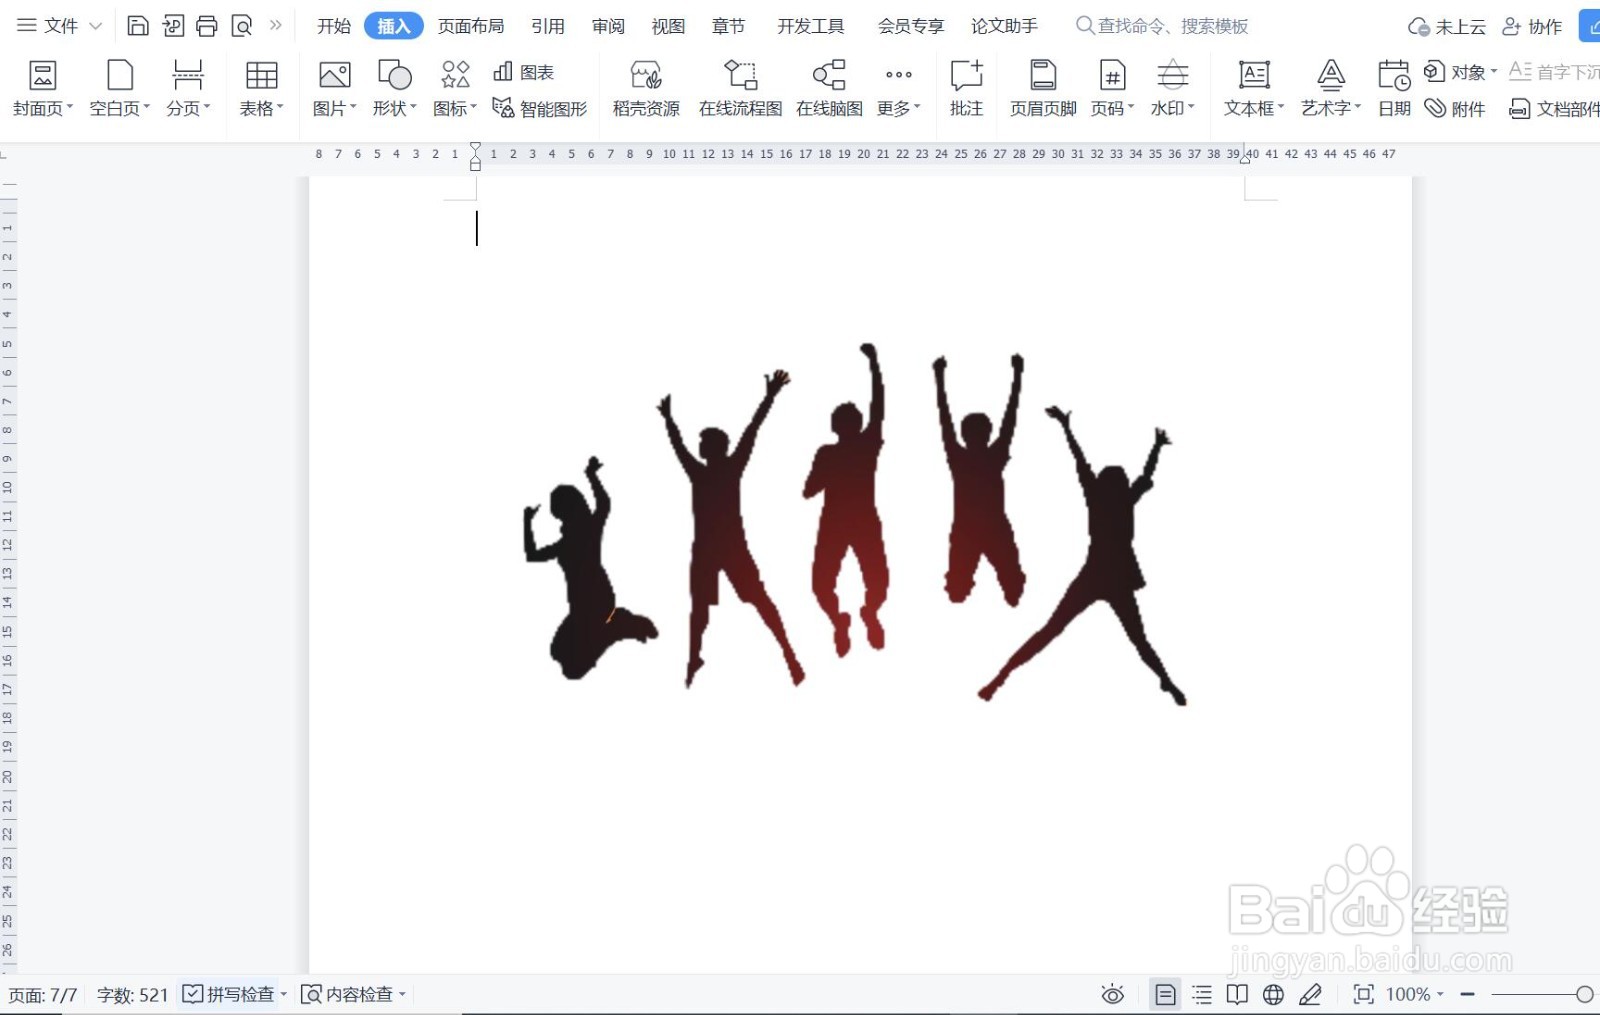Click the zoom out minus button
1600x1015 pixels.
click(x=1468, y=994)
